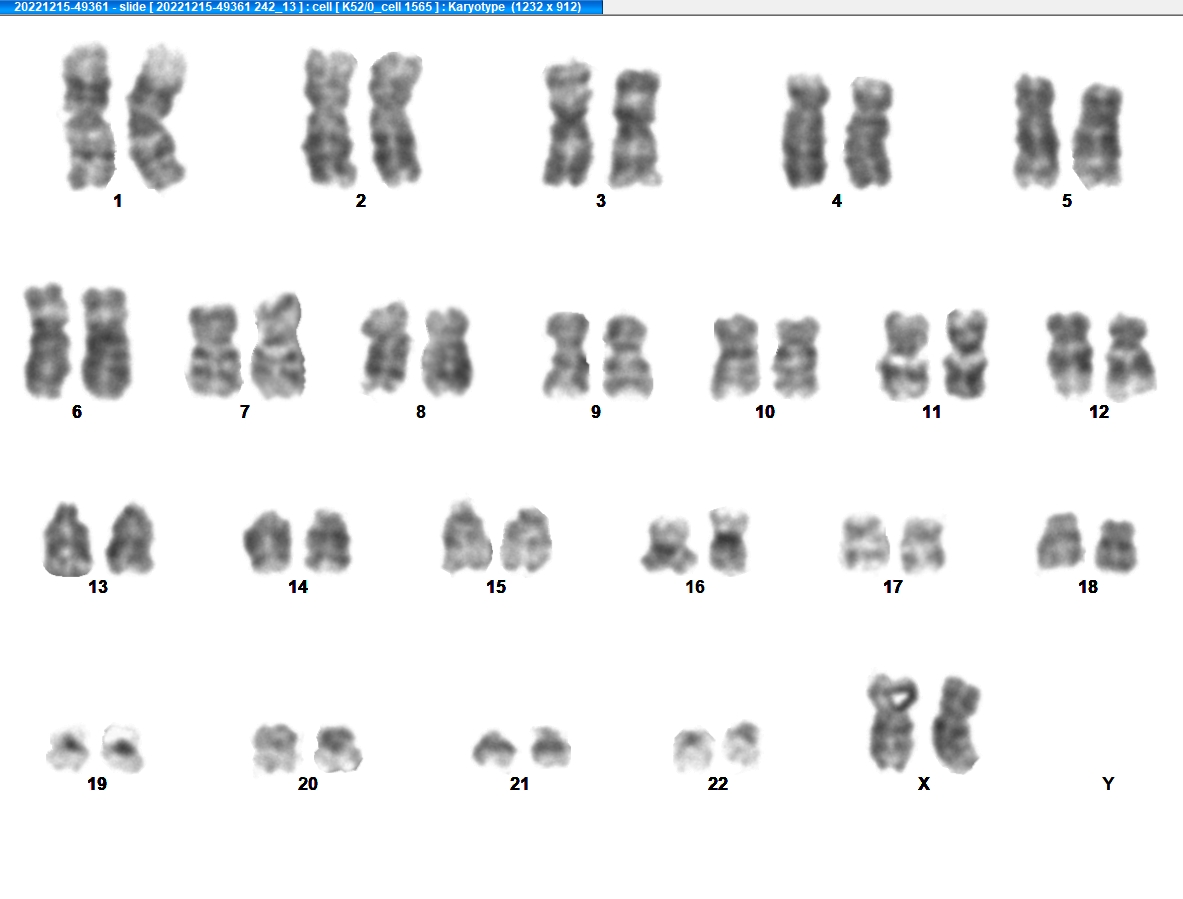The image size is (1183, 899).
Task: Select the right chromosome 18 image
Action: pyautogui.click(x=1117, y=546)
